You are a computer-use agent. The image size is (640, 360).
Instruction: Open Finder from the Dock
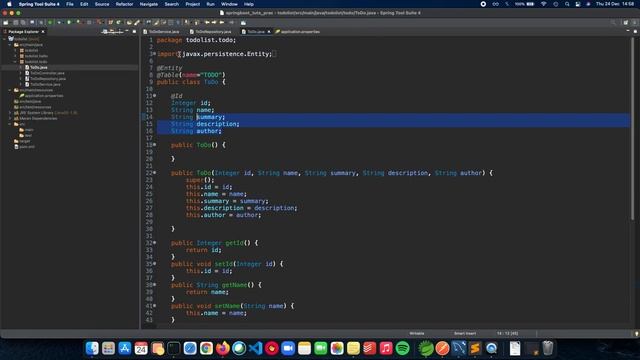[x=92, y=348]
